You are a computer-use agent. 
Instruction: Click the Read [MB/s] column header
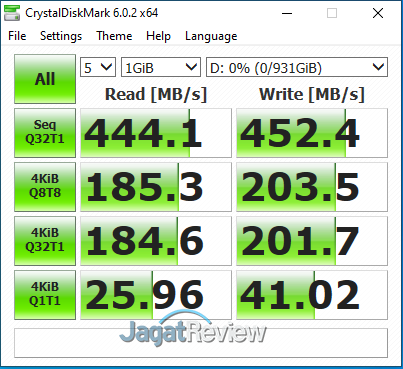(156, 94)
